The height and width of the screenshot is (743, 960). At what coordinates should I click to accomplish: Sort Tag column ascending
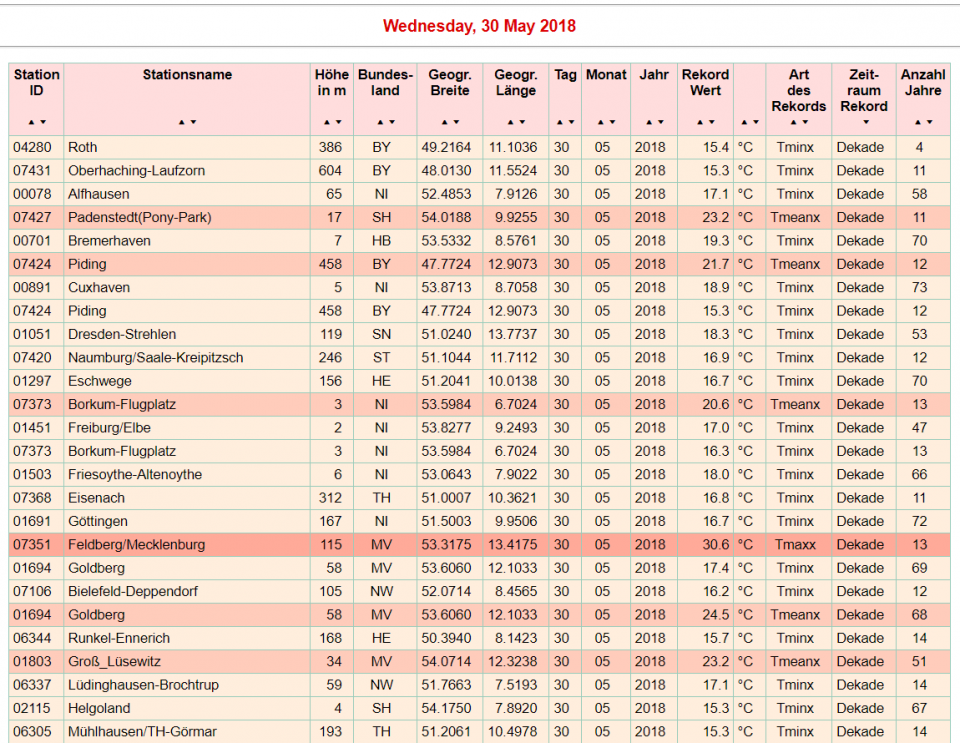561,122
